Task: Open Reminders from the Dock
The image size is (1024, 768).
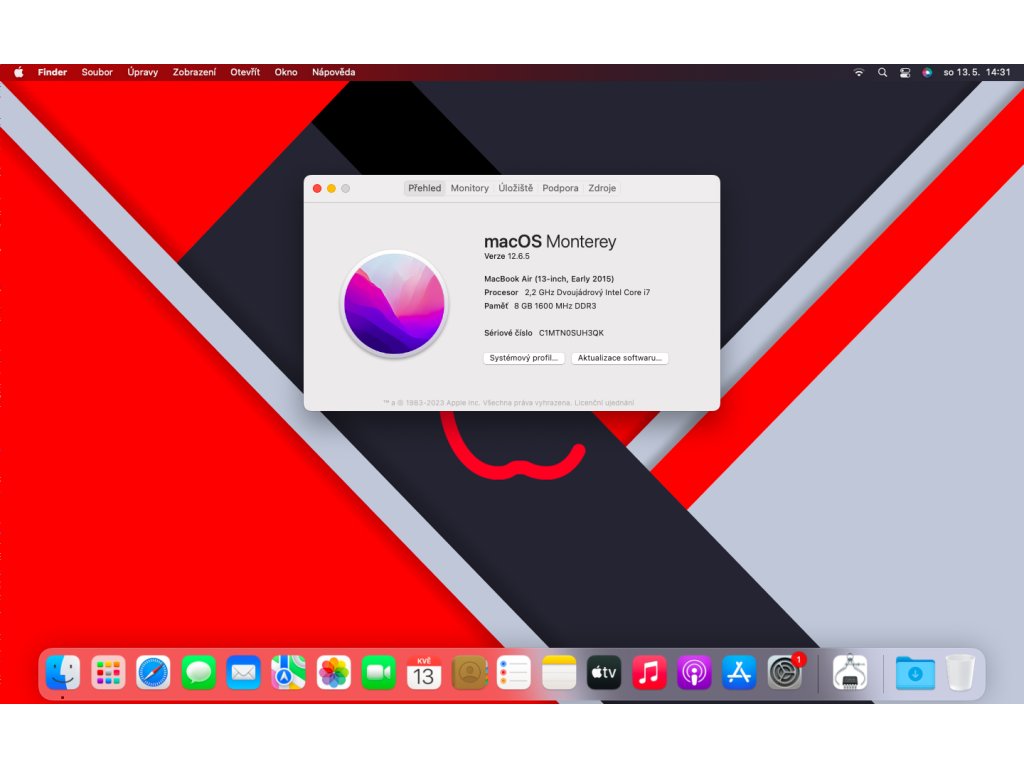Action: (514, 673)
